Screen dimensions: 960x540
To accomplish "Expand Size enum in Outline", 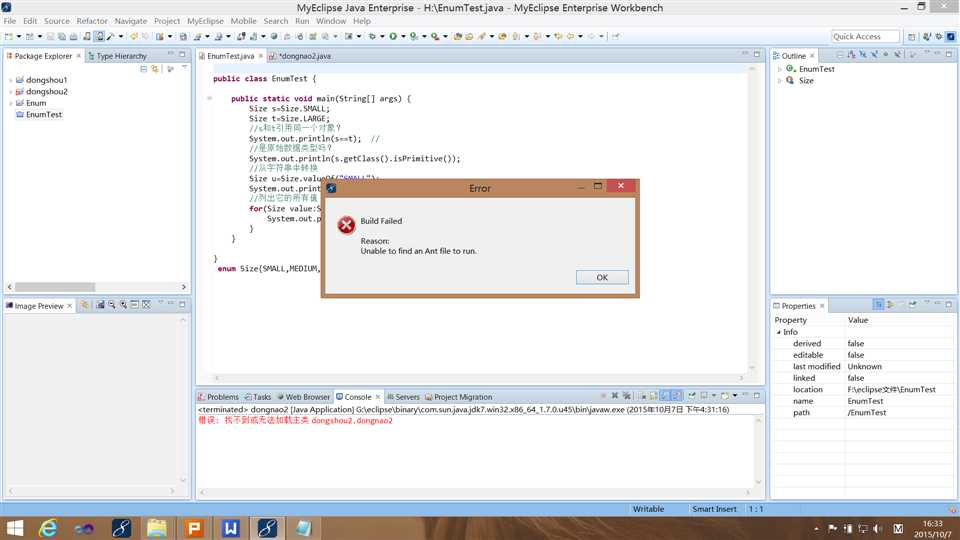I will pos(779,81).
